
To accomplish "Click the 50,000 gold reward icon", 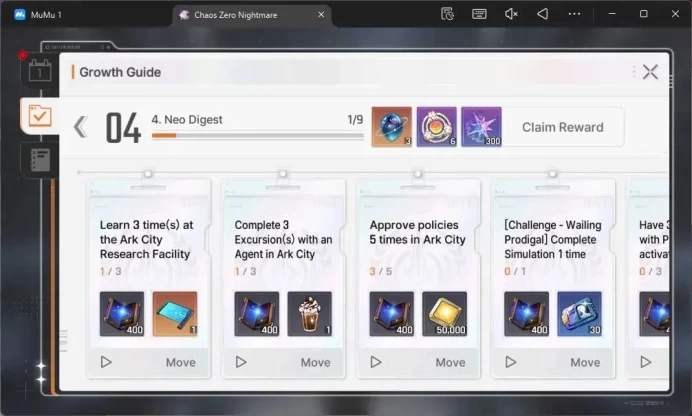I will point(444,314).
